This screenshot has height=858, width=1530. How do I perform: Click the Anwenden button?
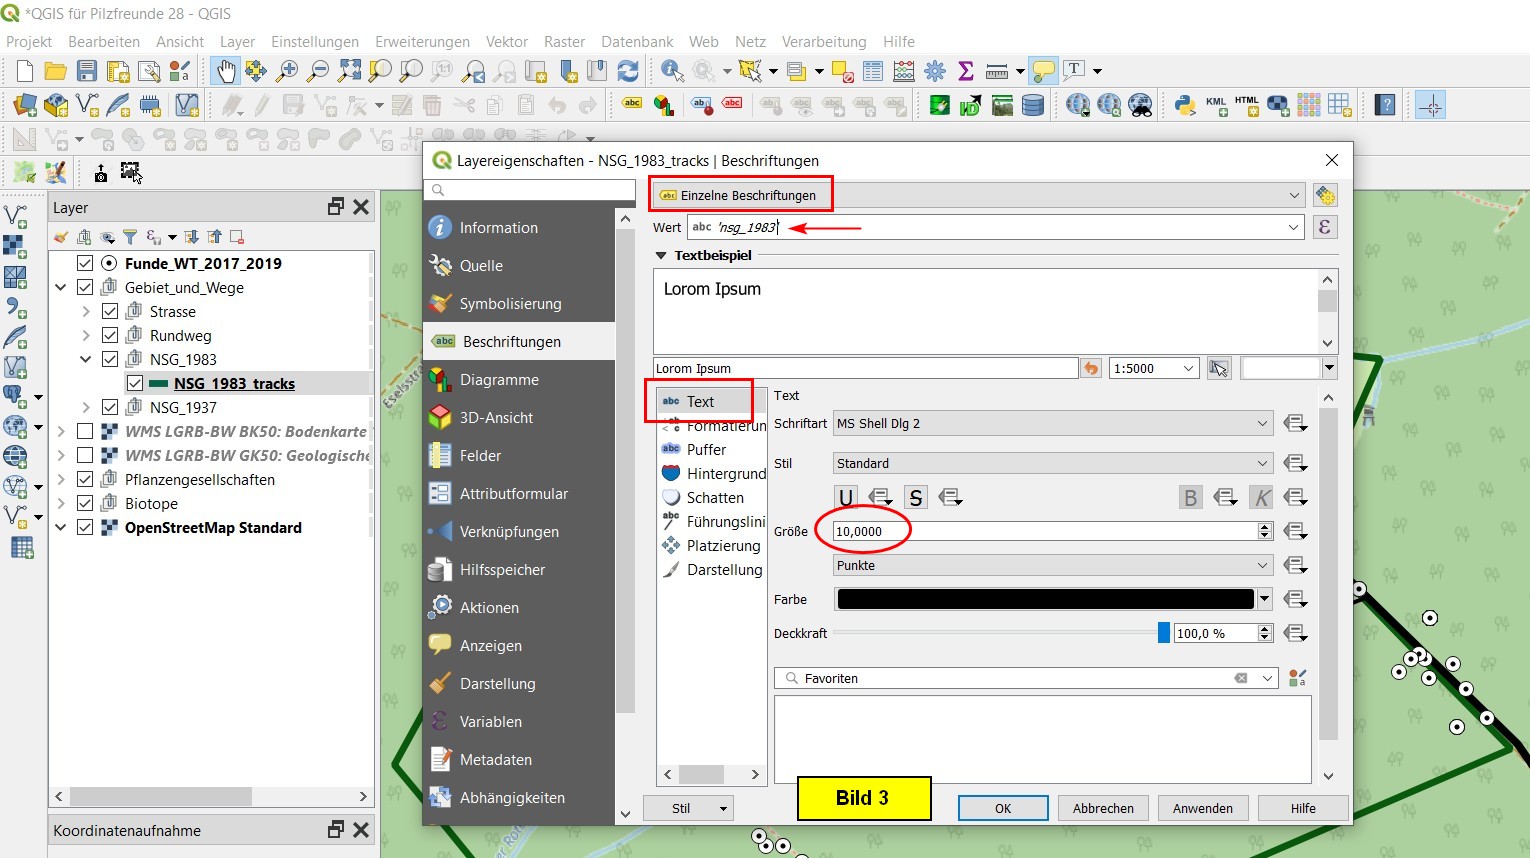(x=1202, y=808)
